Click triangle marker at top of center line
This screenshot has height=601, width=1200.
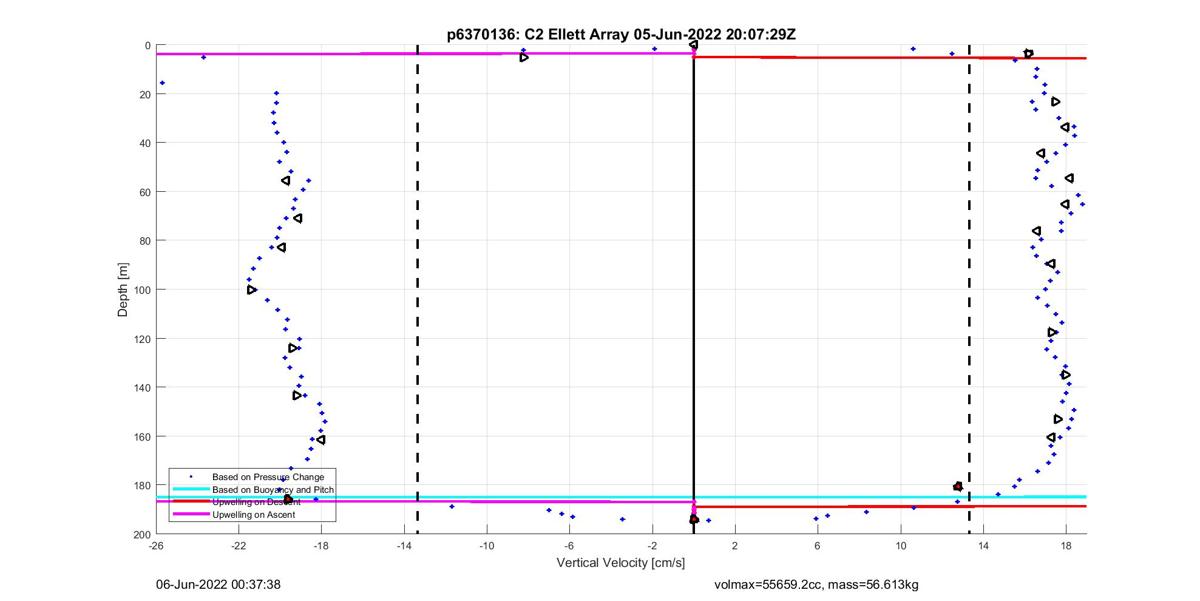693,45
